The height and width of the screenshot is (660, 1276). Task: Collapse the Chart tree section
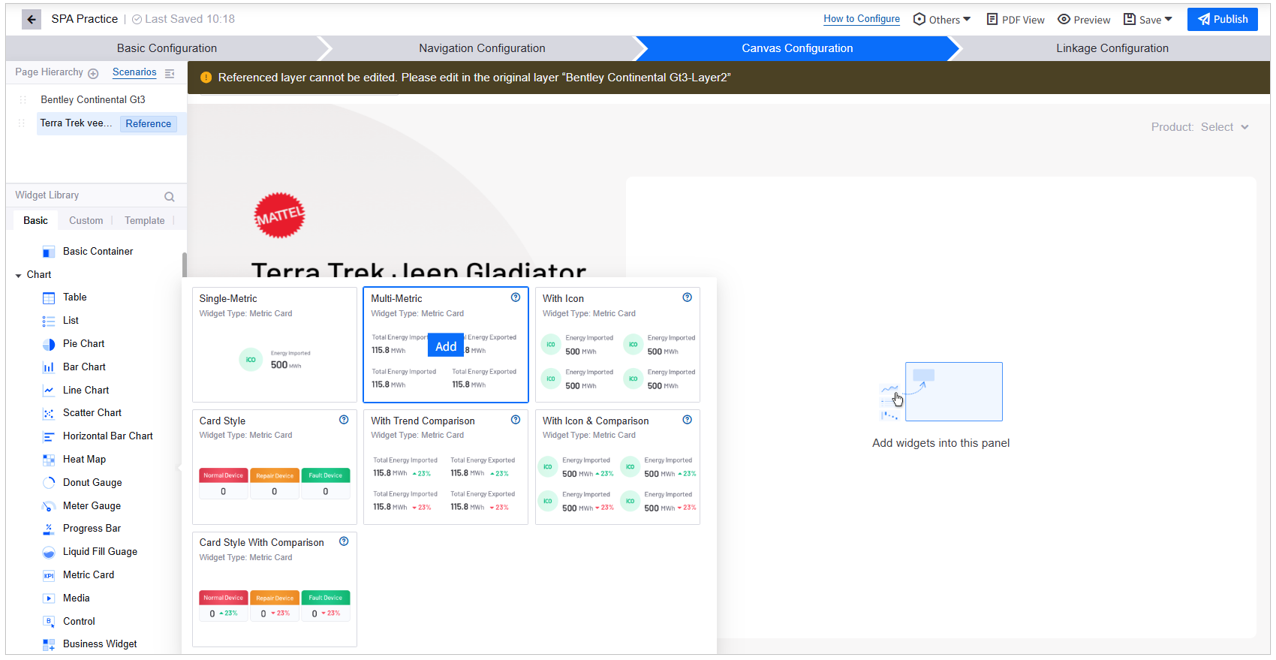(19, 275)
